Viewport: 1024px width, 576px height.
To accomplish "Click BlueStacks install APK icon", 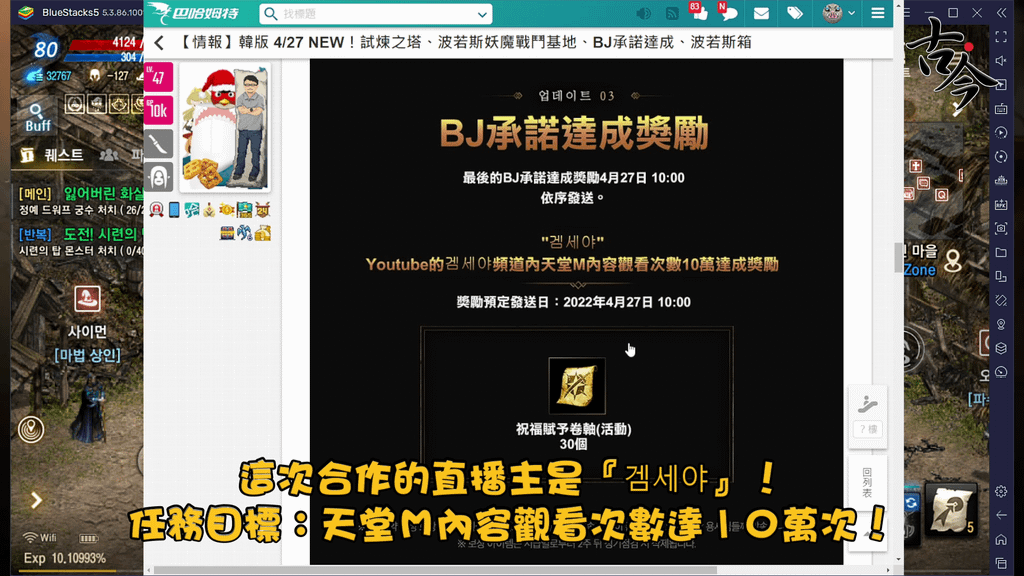I will (1001, 204).
